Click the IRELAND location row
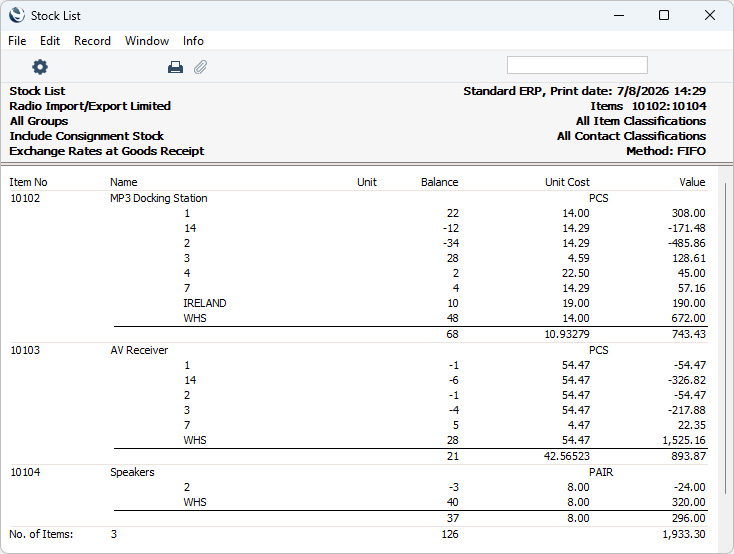This screenshot has width=734, height=554. pos(205,303)
